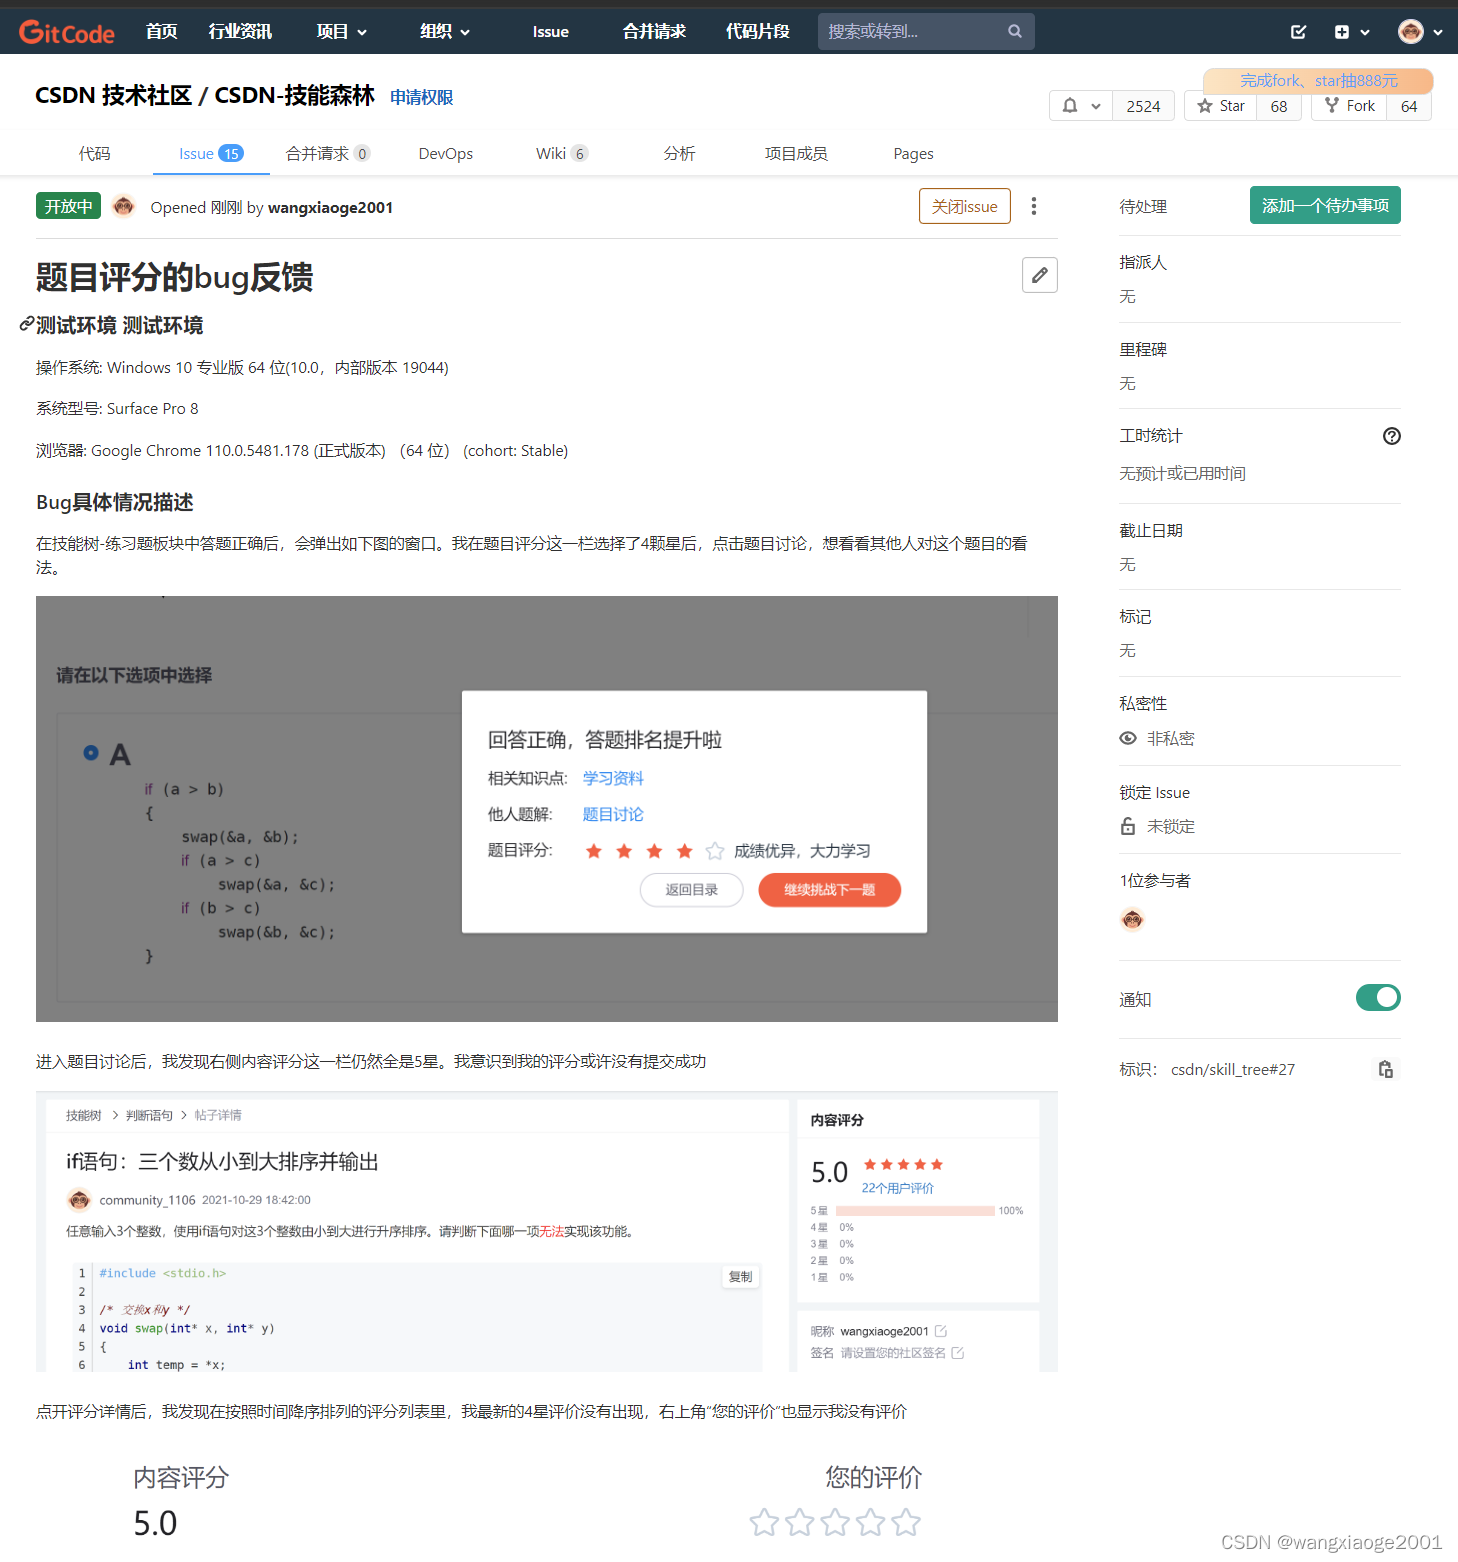Click the create-new plus icon
Image resolution: width=1458 pixels, height=1562 pixels.
[1342, 32]
